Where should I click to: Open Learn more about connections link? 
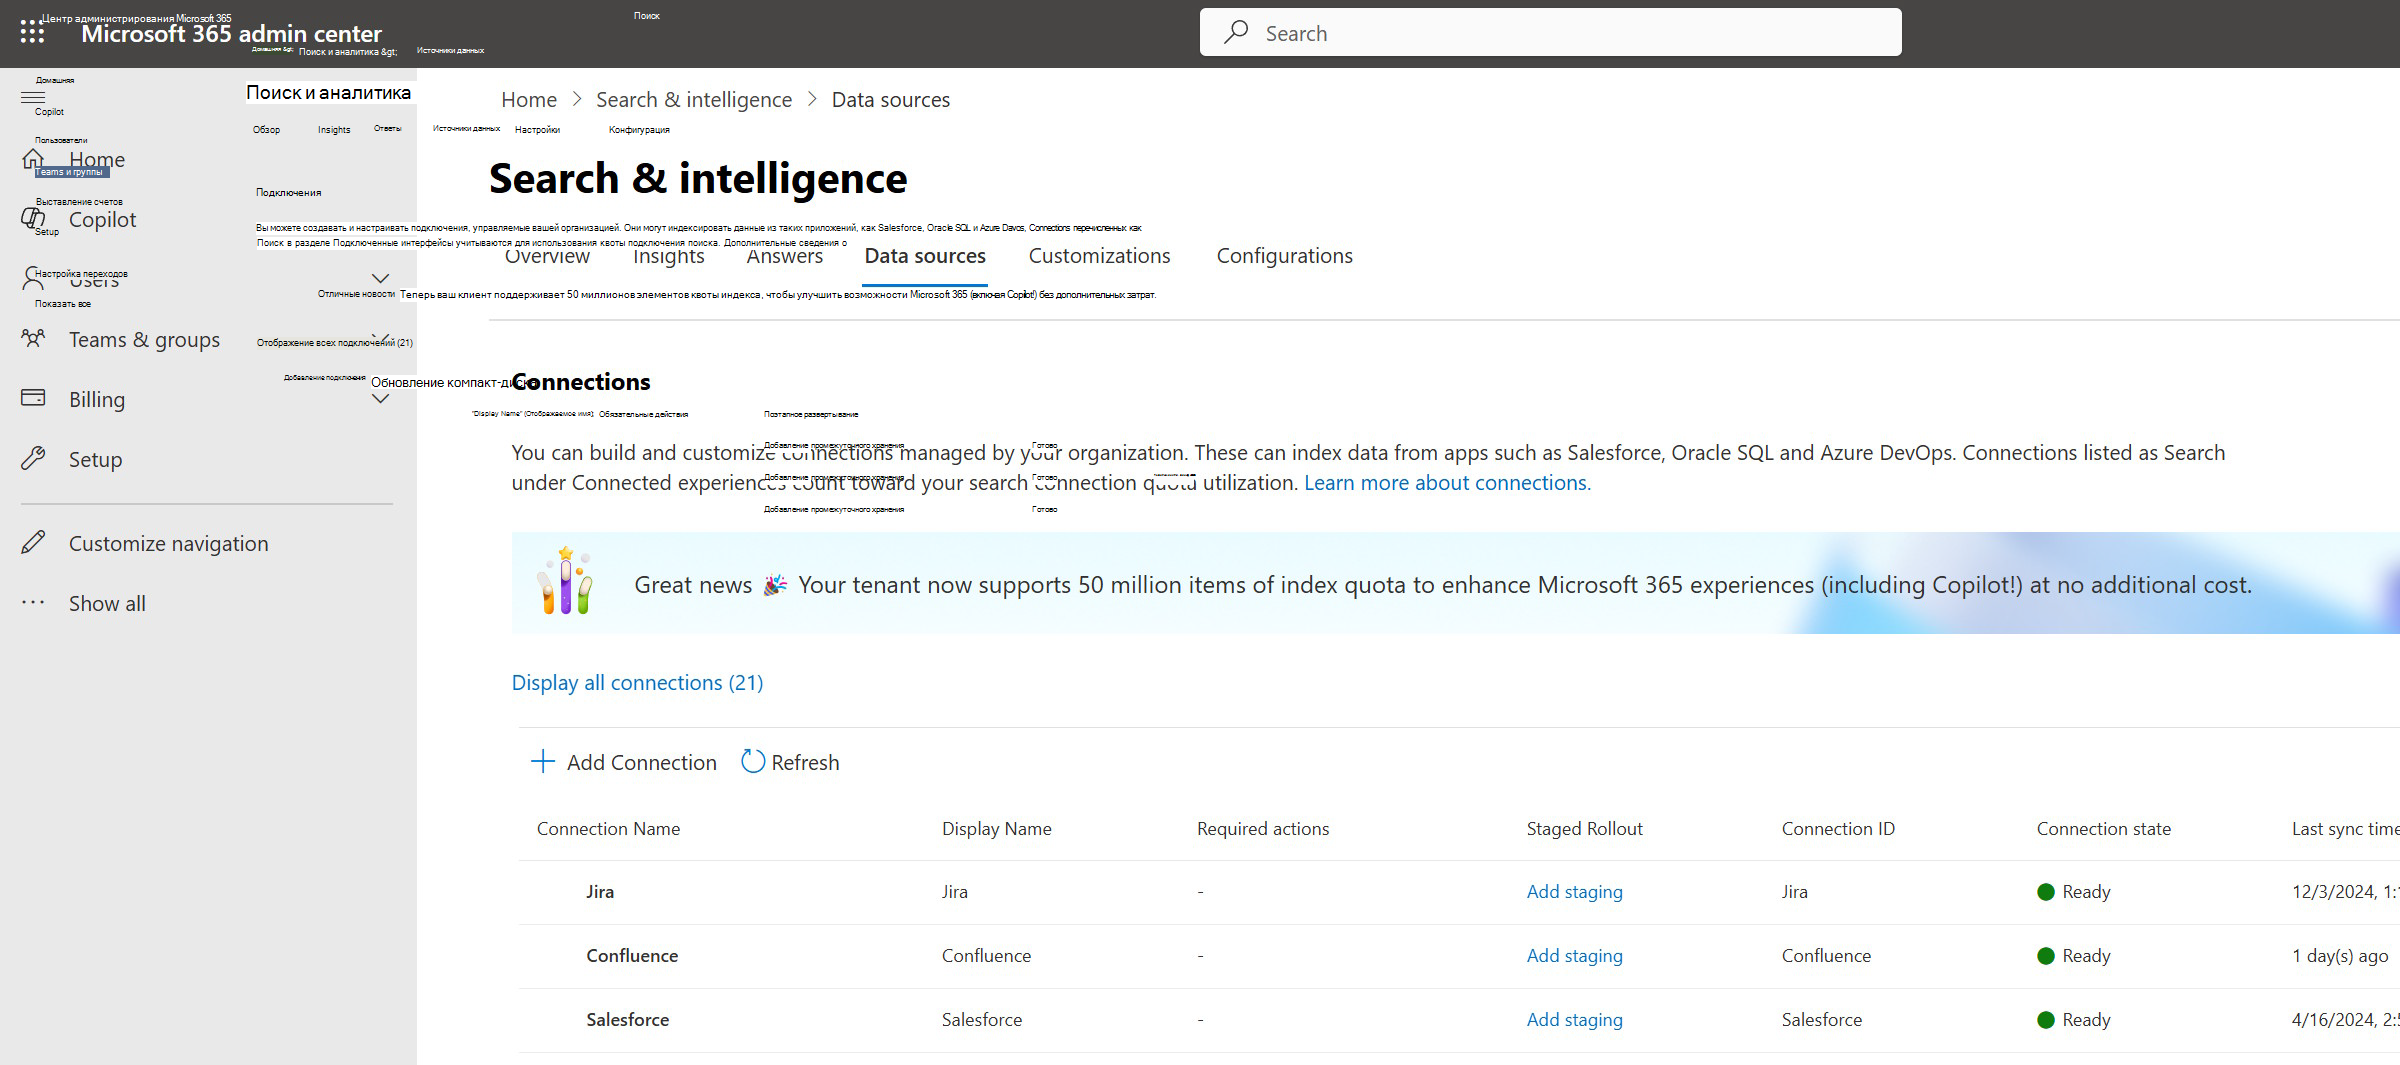click(1445, 483)
